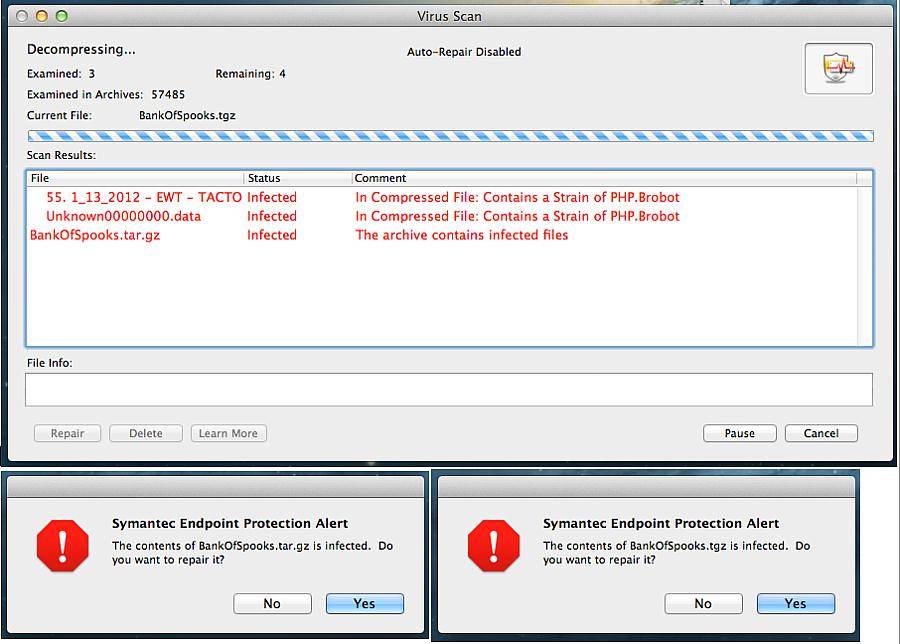Click the Comment column header

604,178
